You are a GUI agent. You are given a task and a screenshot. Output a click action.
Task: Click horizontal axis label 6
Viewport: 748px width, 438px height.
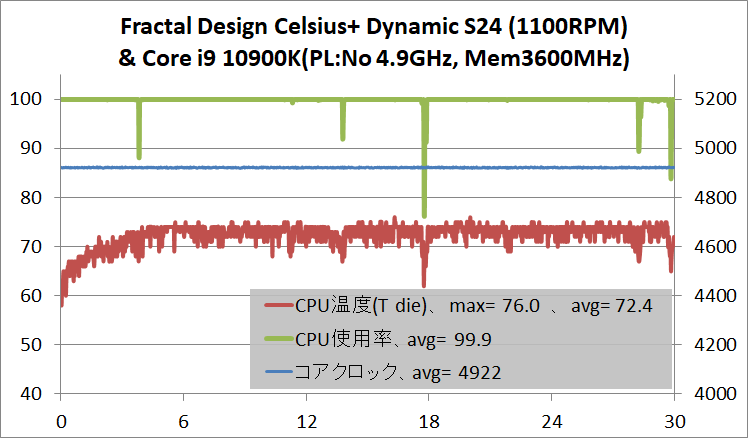click(184, 422)
